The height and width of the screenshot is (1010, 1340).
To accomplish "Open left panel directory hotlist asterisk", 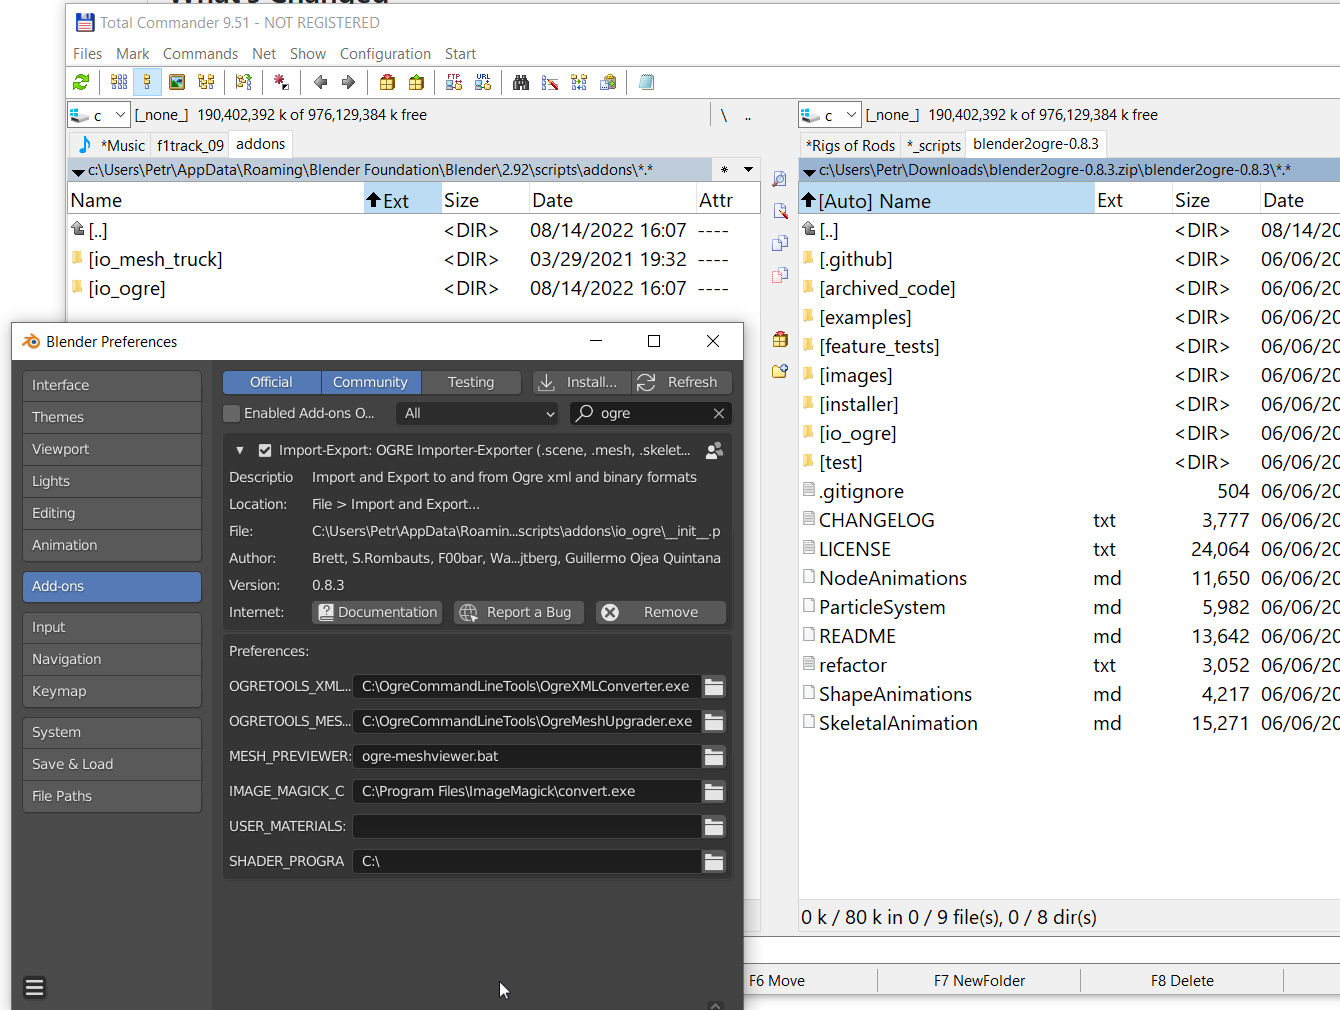I will coord(724,170).
